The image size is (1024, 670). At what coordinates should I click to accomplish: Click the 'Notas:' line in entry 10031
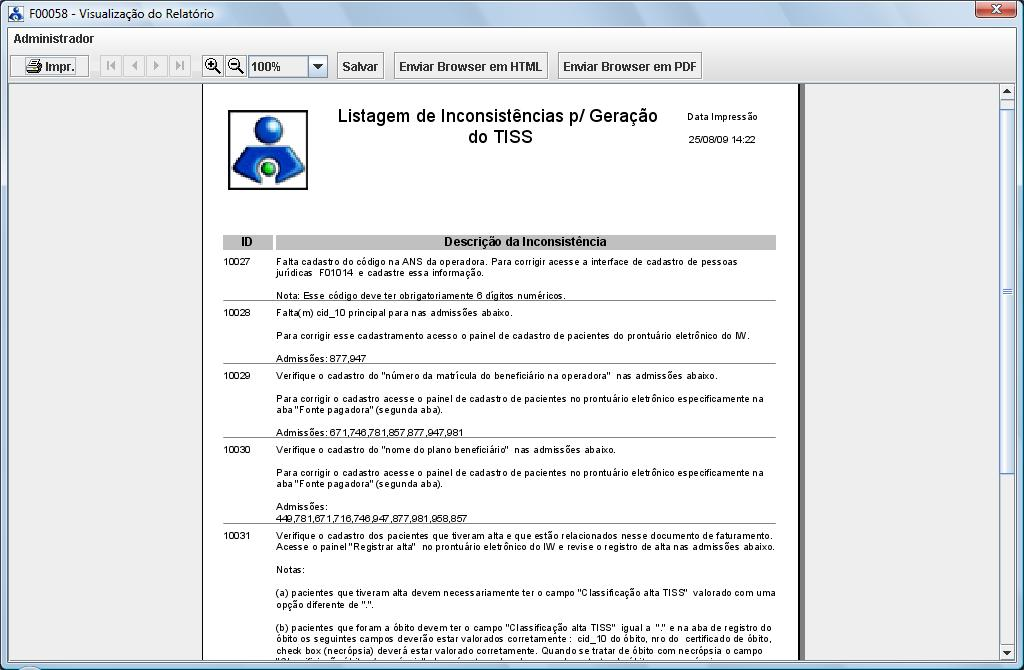tap(290, 569)
